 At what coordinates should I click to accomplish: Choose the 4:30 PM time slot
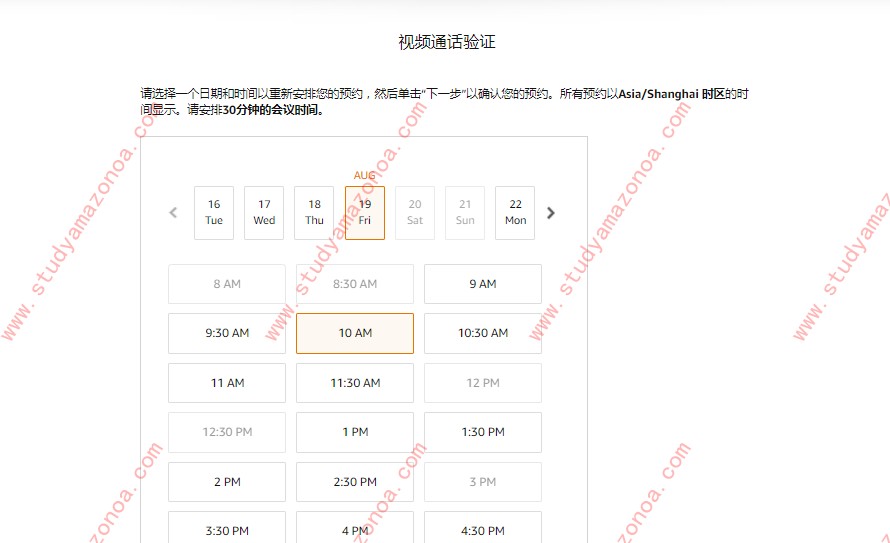click(x=483, y=528)
